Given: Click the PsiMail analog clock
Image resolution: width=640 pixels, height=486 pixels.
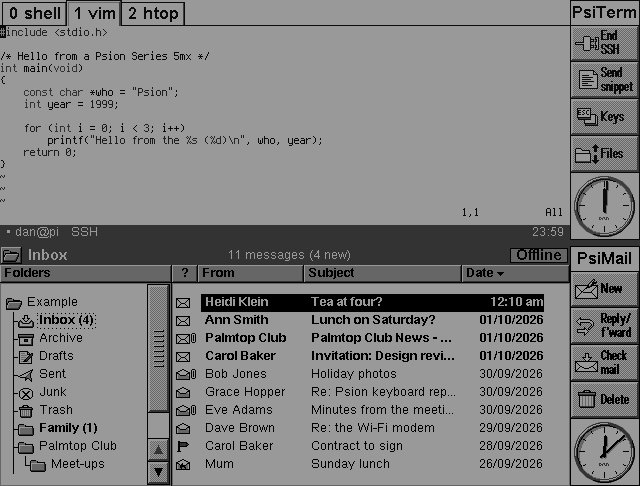Looking at the screenshot, I should (604, 452).
